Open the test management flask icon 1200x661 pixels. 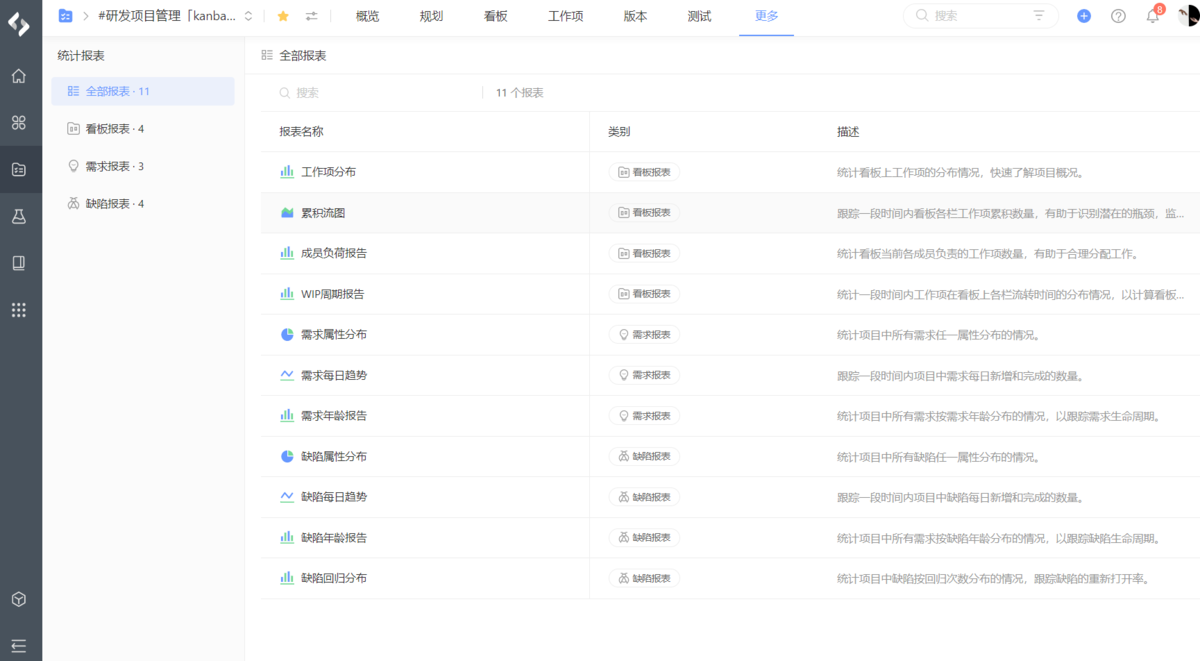(x=19, y=216)
